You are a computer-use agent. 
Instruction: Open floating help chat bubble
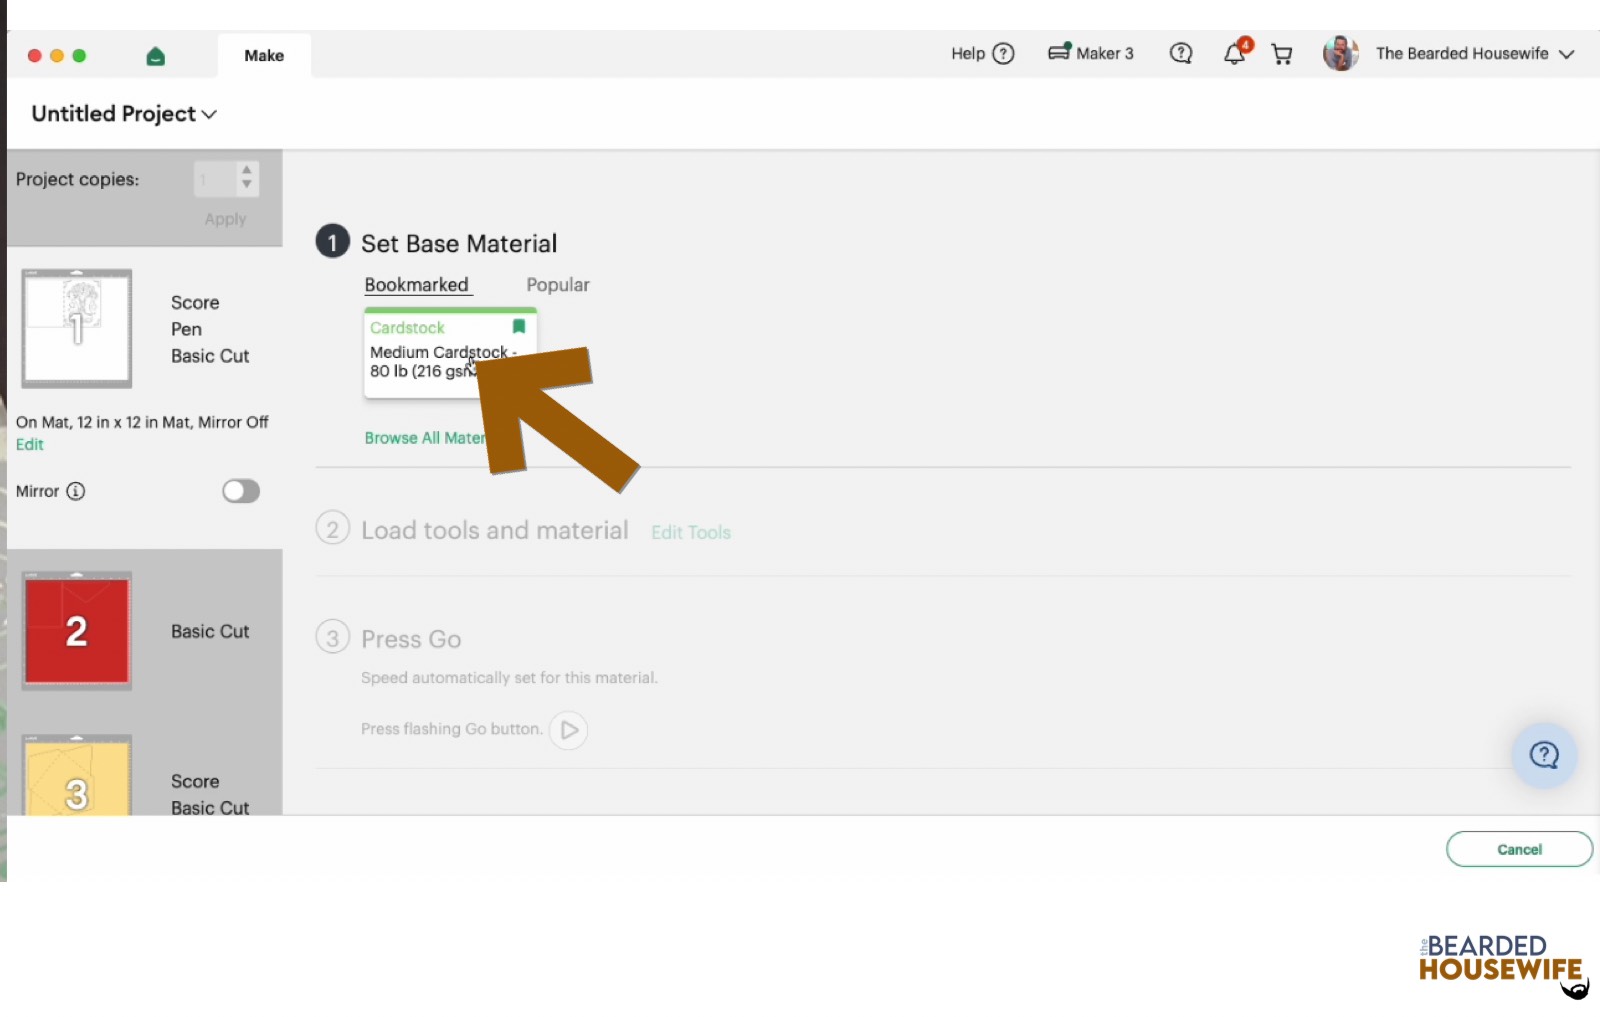(x=1544, y=755)
